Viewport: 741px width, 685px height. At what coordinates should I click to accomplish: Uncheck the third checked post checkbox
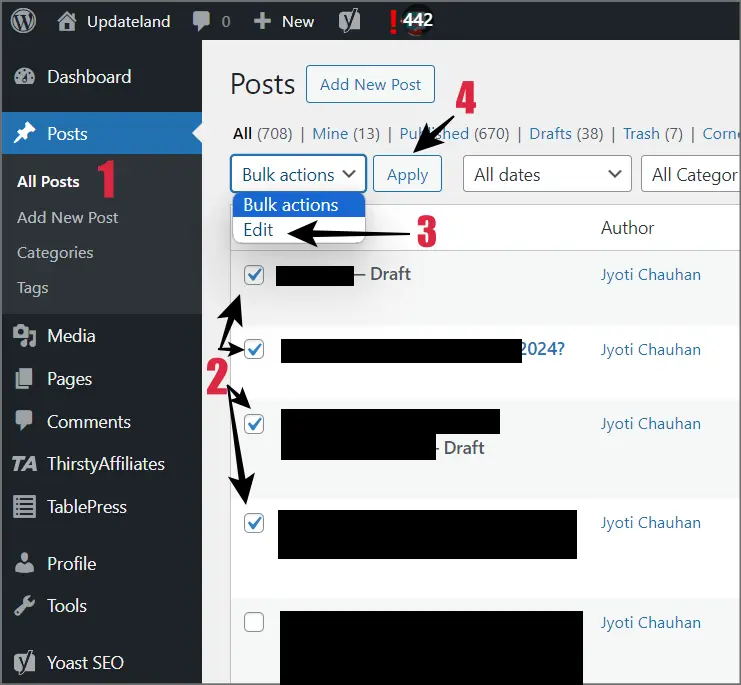tap(254, 424)
